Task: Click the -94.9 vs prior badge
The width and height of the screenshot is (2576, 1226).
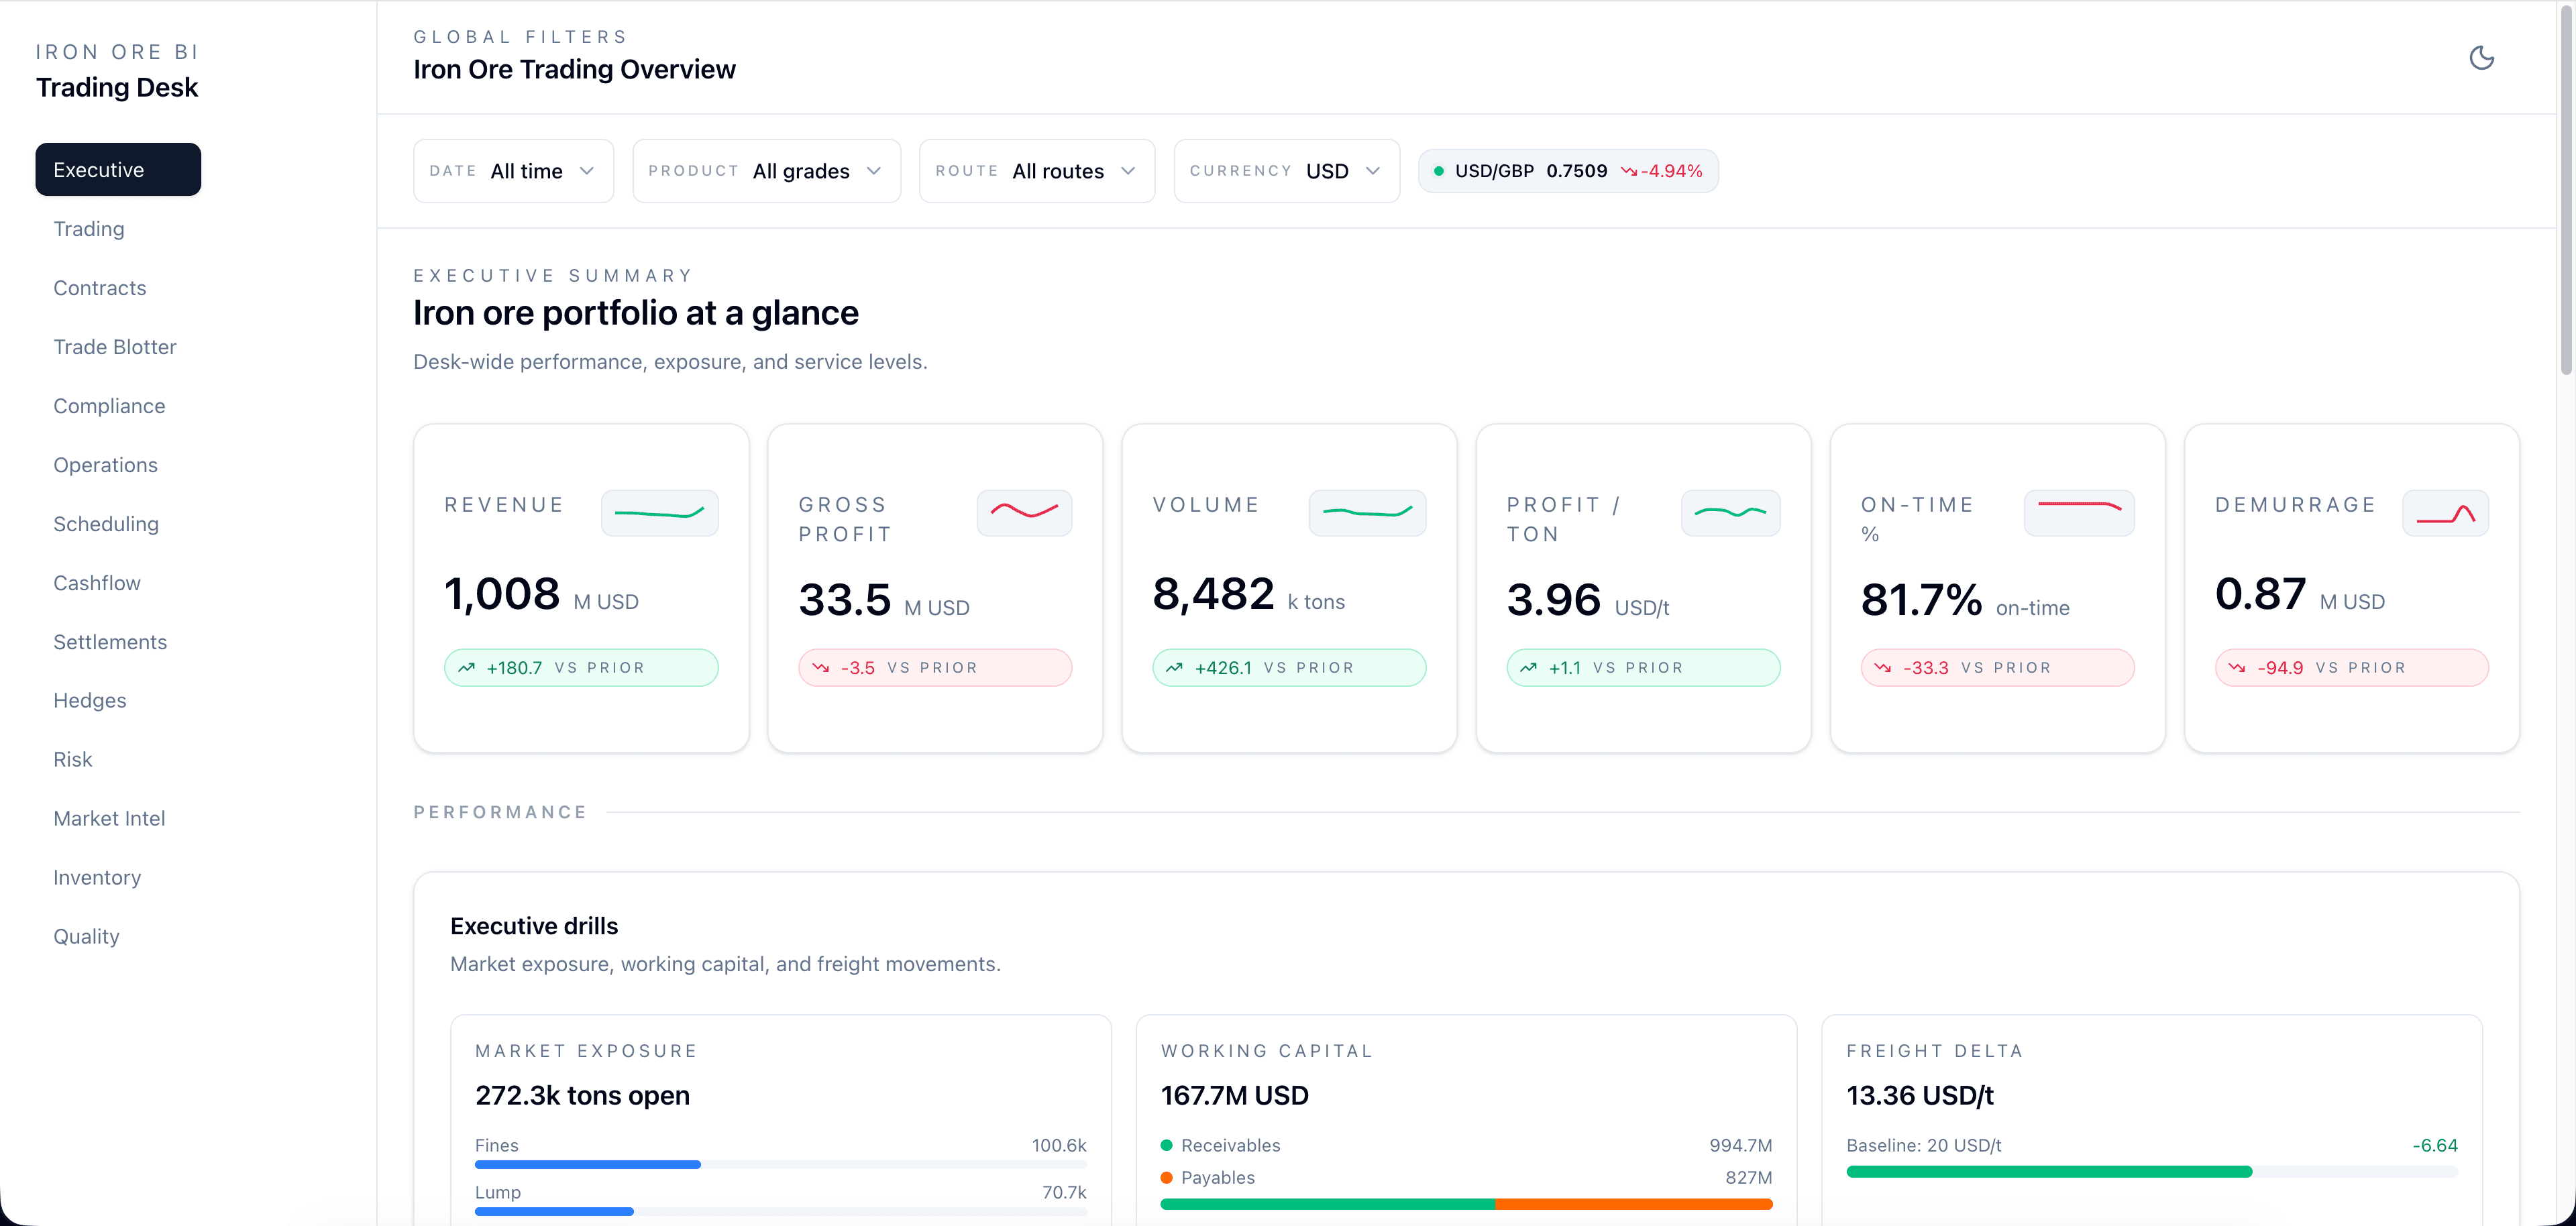Action: (2351, 668)
